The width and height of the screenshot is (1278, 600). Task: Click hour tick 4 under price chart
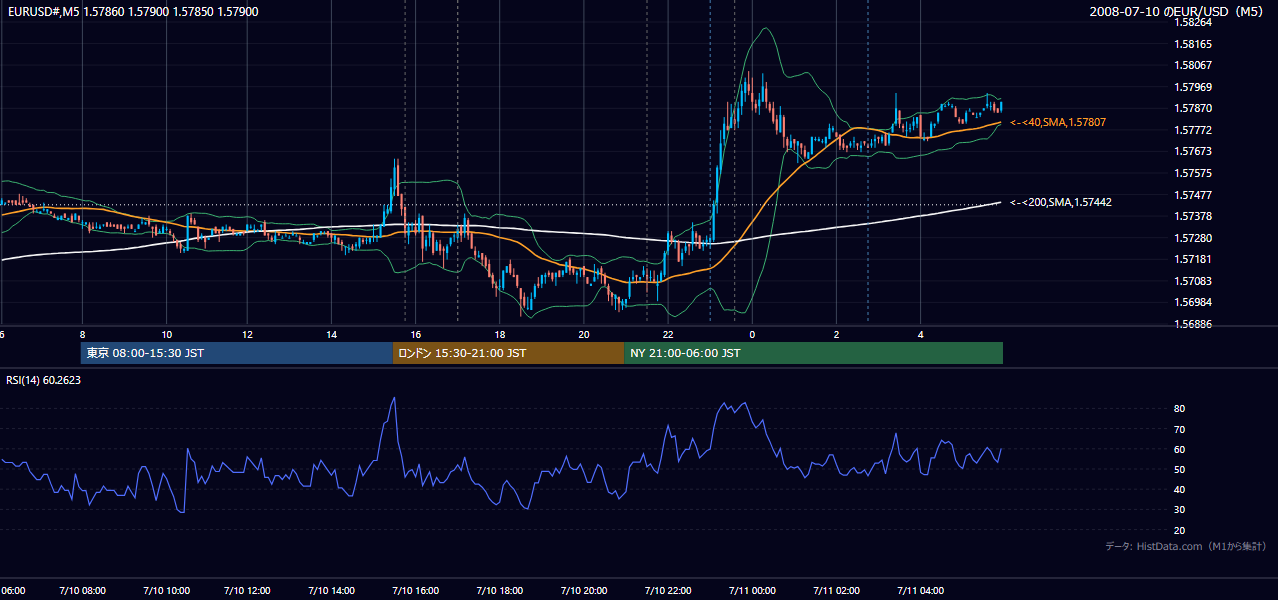tap(920, 334)
